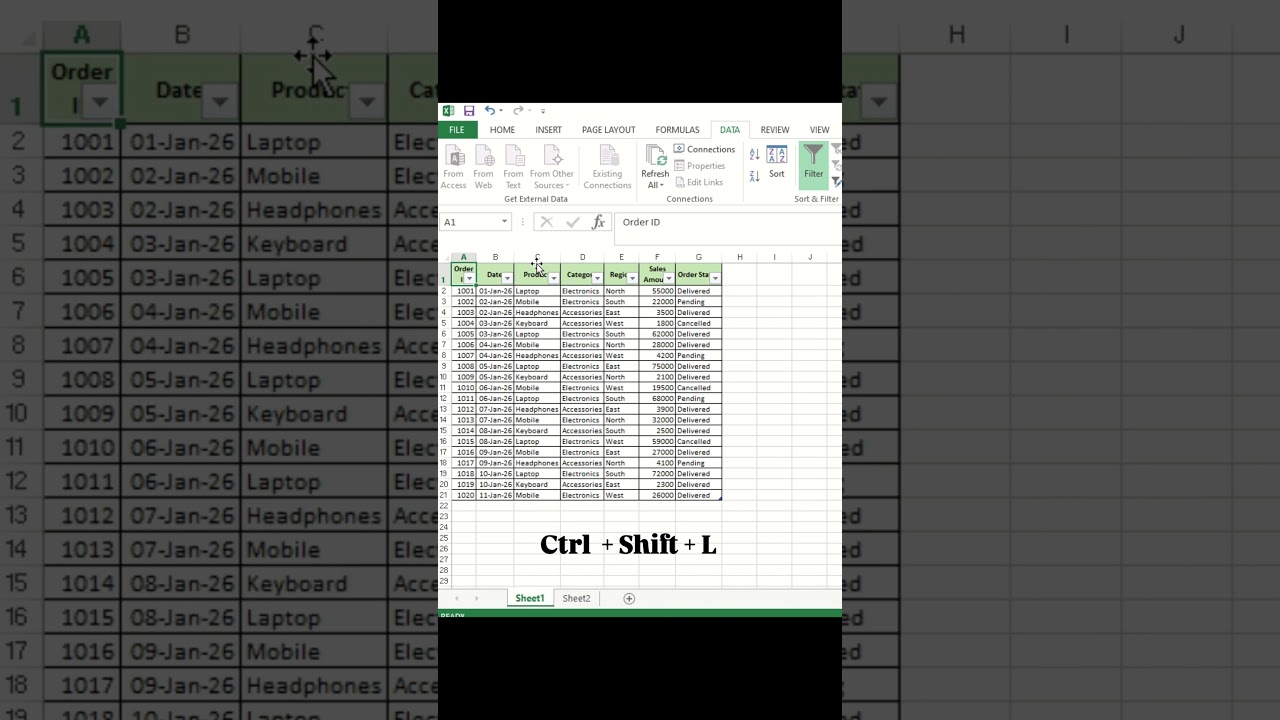
Task: Open the Sales Amount filter dropdown
Action: (669, 279)
